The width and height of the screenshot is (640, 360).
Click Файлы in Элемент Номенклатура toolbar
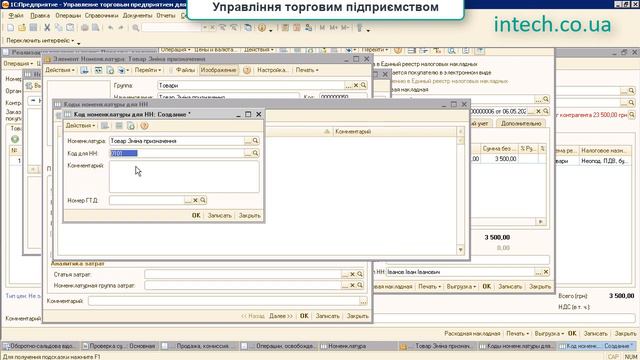coord(185,70)
